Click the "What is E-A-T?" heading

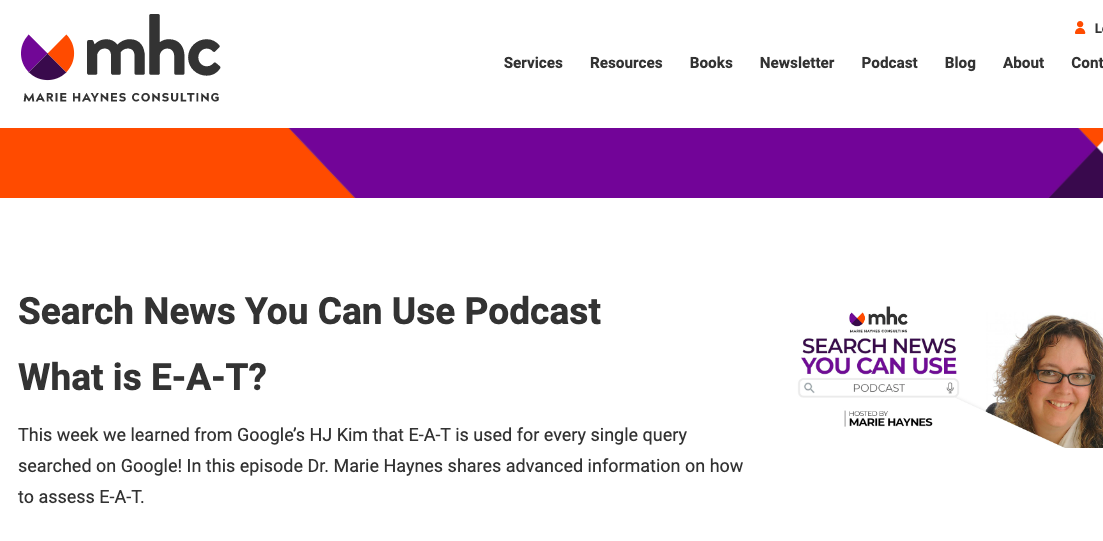pyautogui.click(x=142, y=377)
